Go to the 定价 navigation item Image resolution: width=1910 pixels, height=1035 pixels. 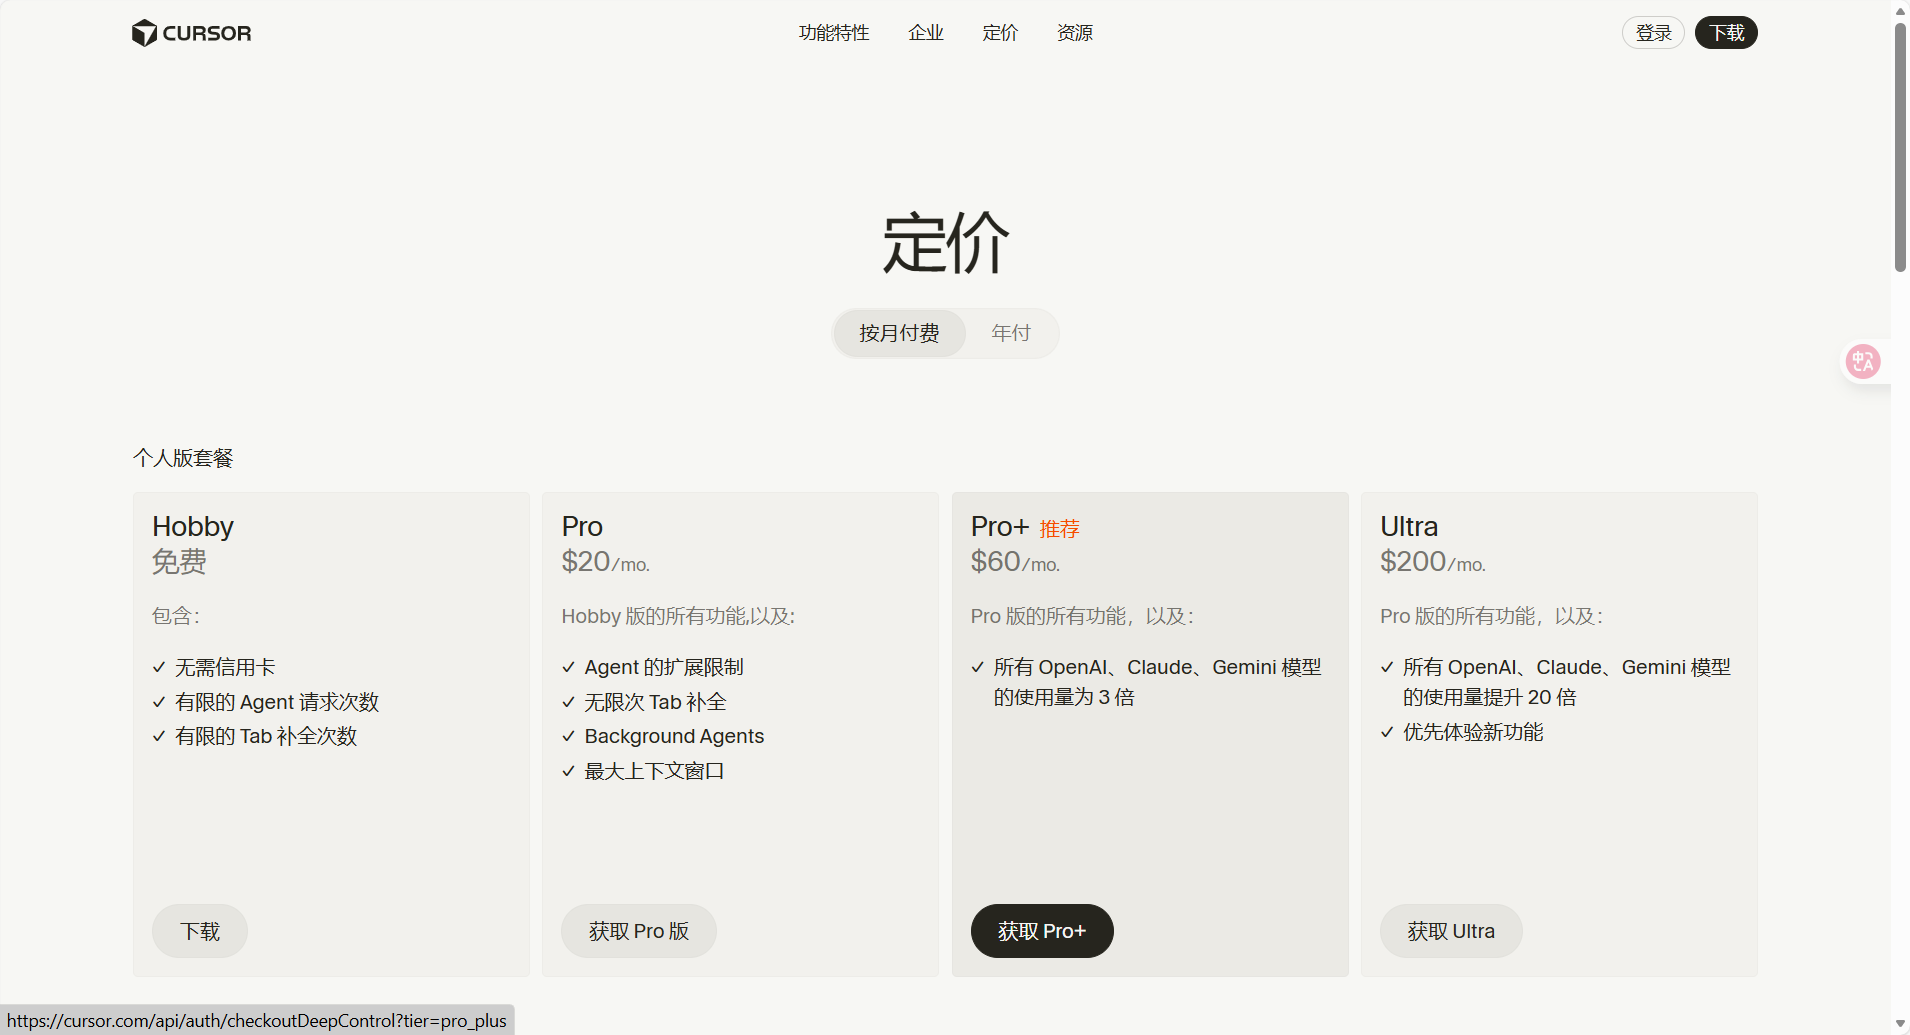[x=1000, y=33]
